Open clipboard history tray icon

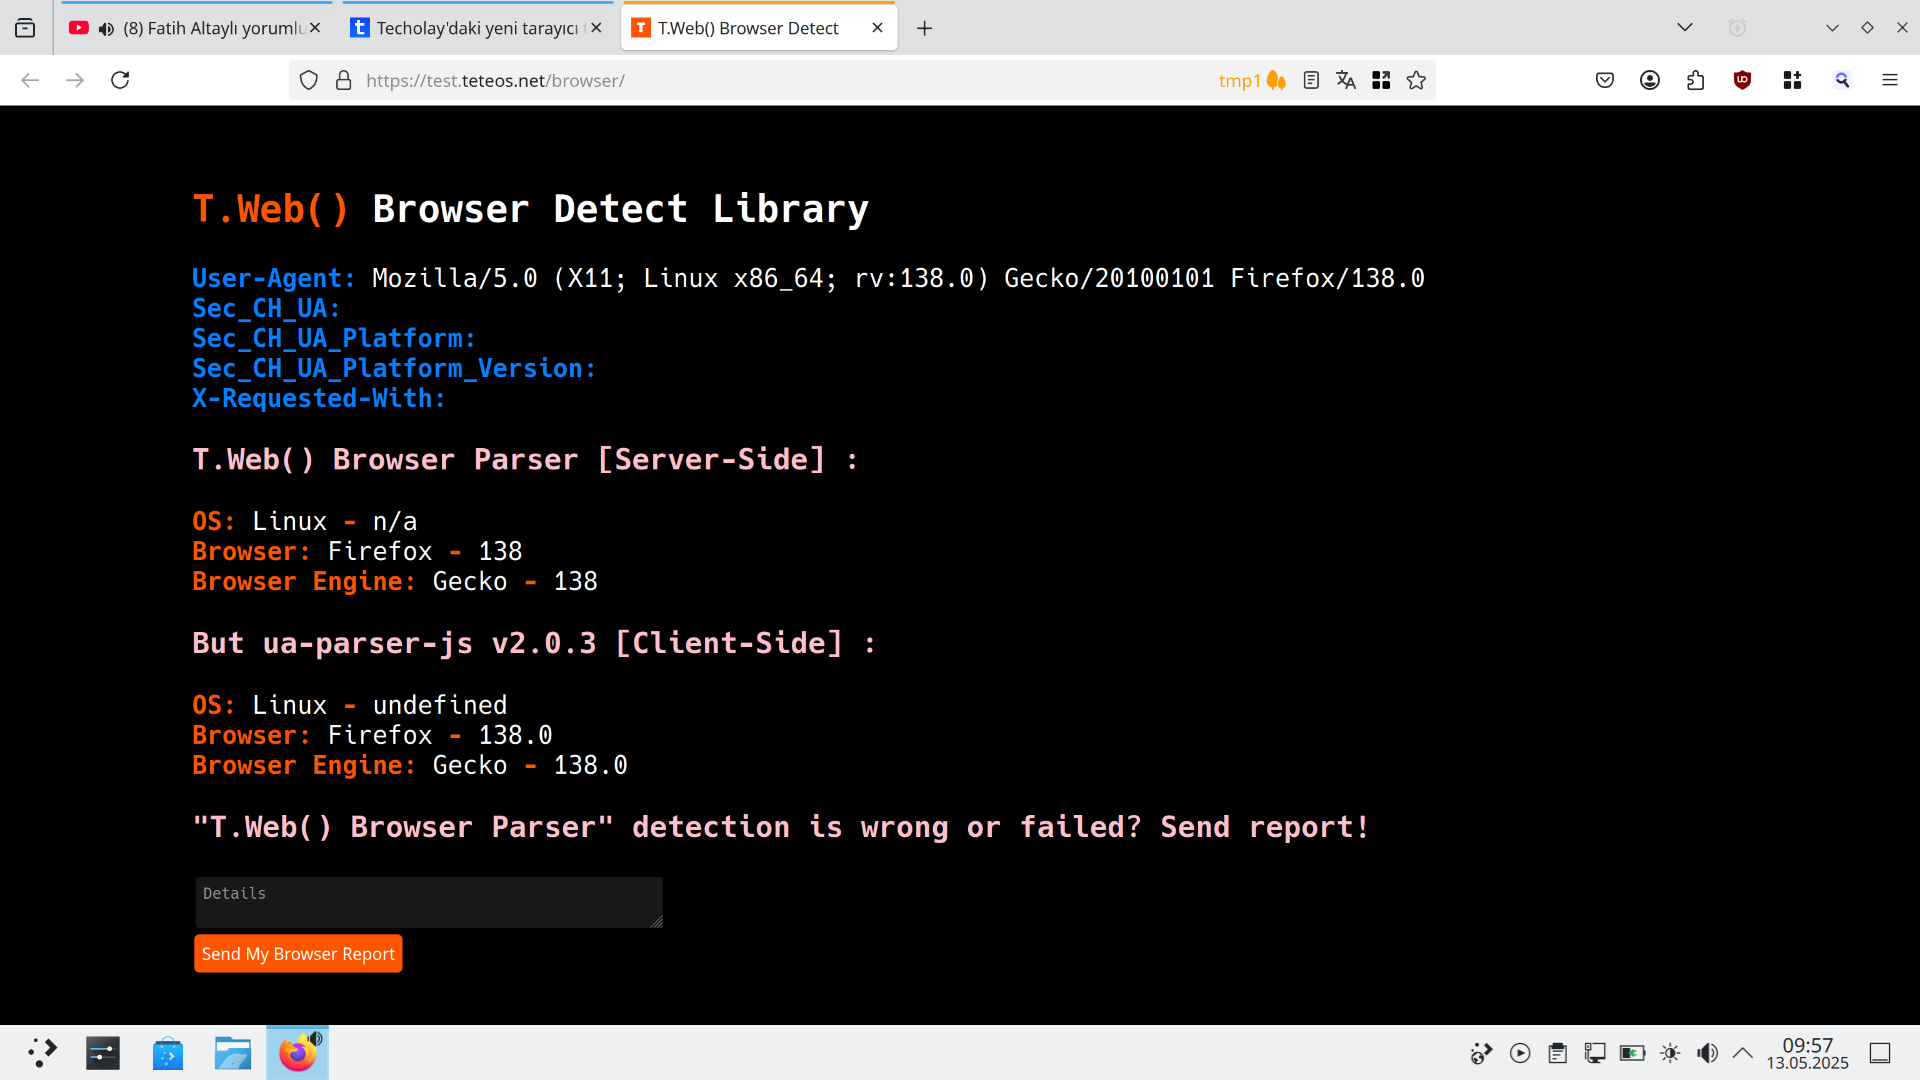(x=1557, y=1053)
